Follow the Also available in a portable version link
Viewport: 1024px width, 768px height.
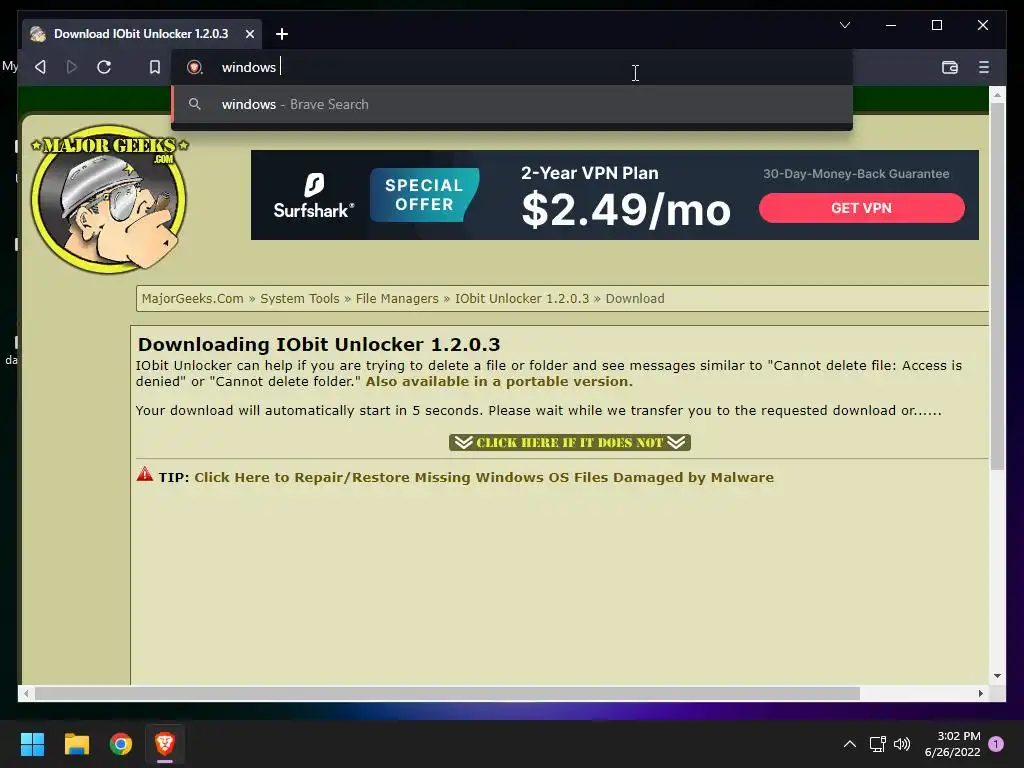pyautogui.click(x=499, y=382)
